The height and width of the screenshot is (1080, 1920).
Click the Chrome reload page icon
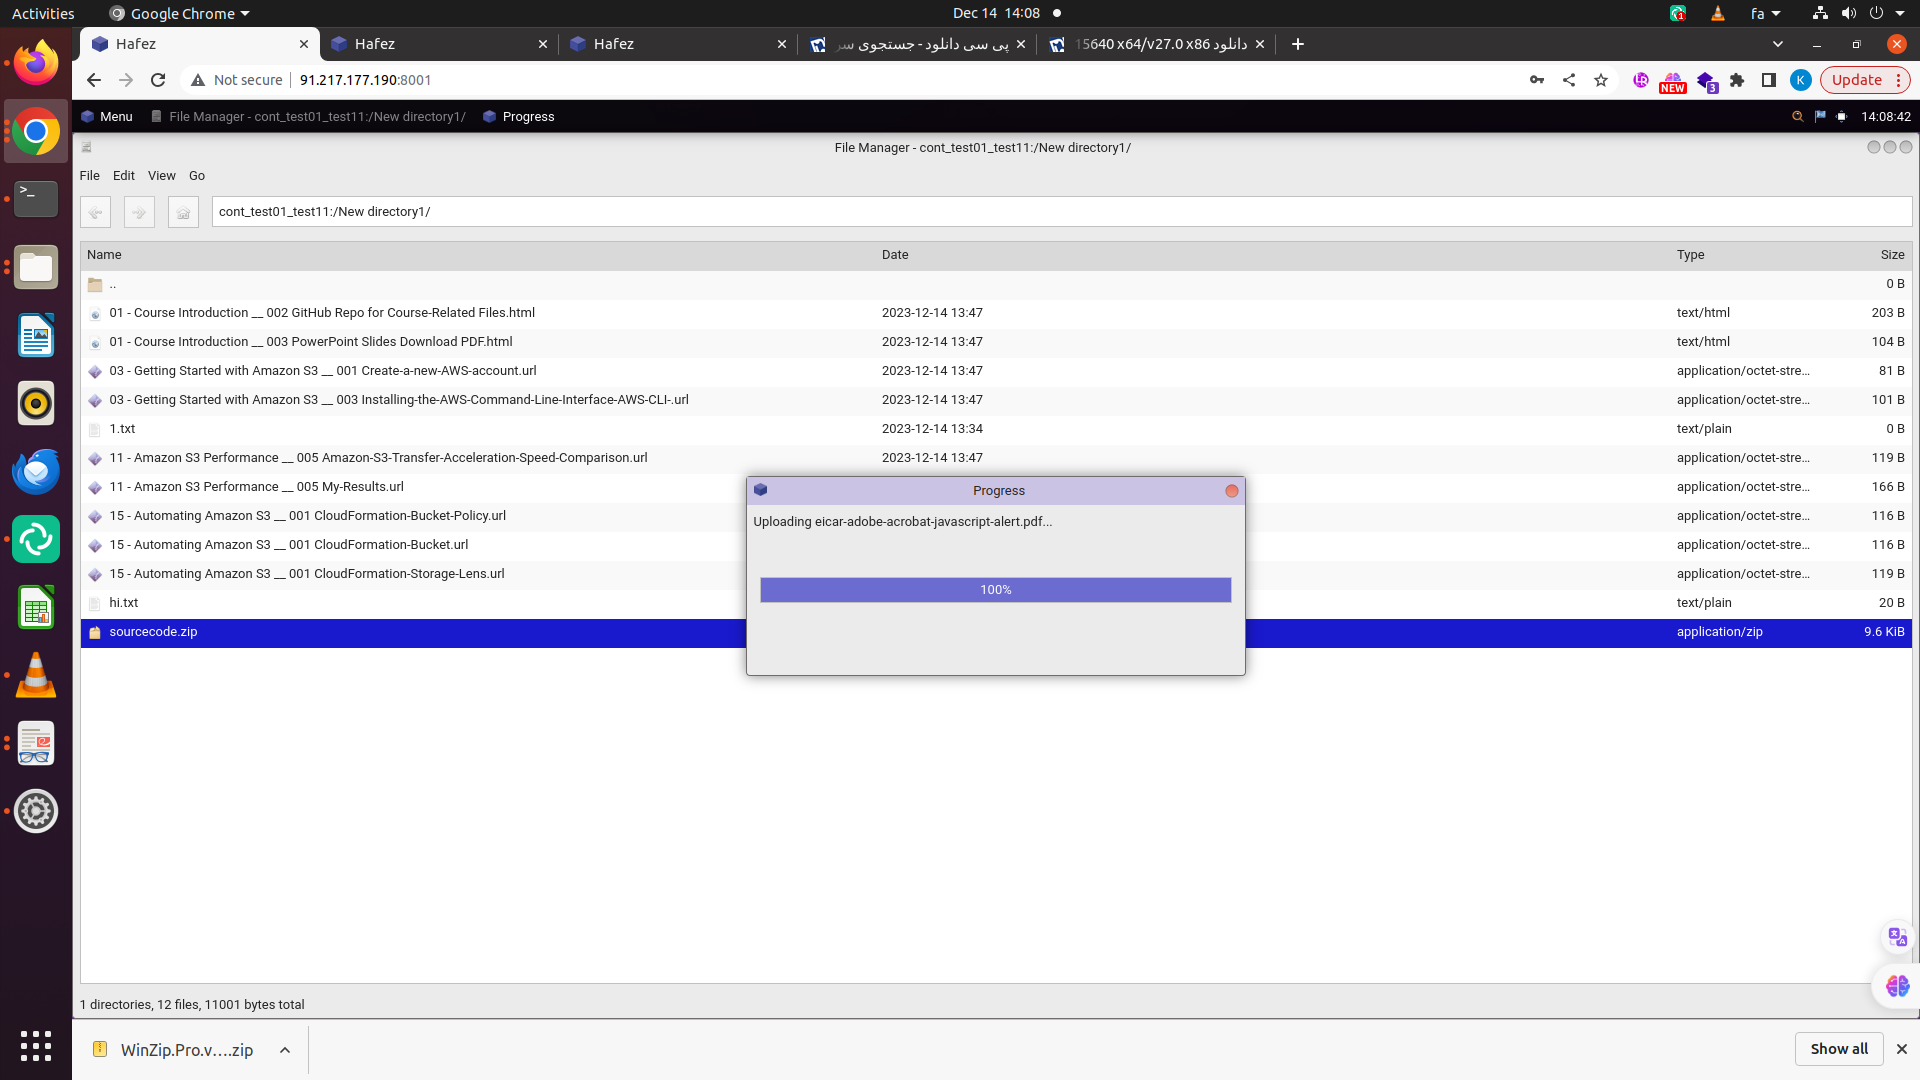[158, 80]
